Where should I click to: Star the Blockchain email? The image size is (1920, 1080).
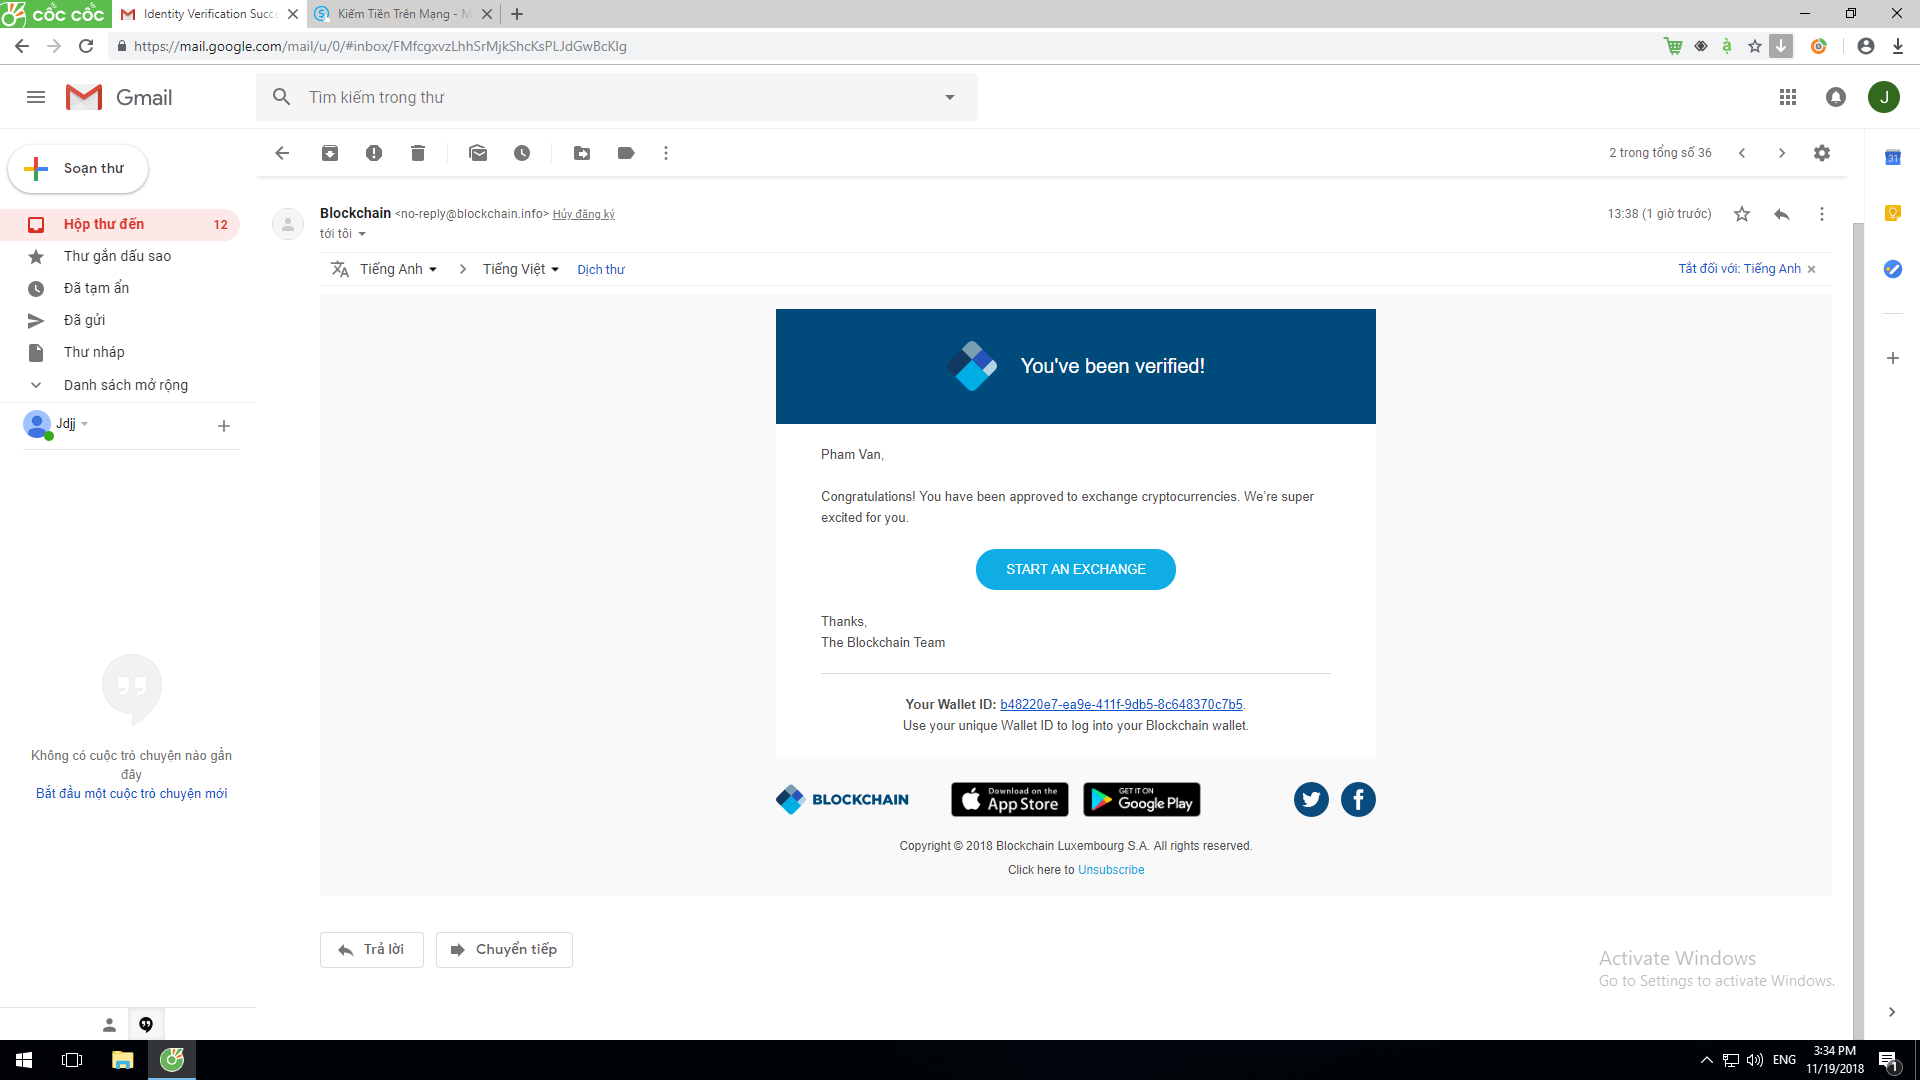pos(1742,214)
